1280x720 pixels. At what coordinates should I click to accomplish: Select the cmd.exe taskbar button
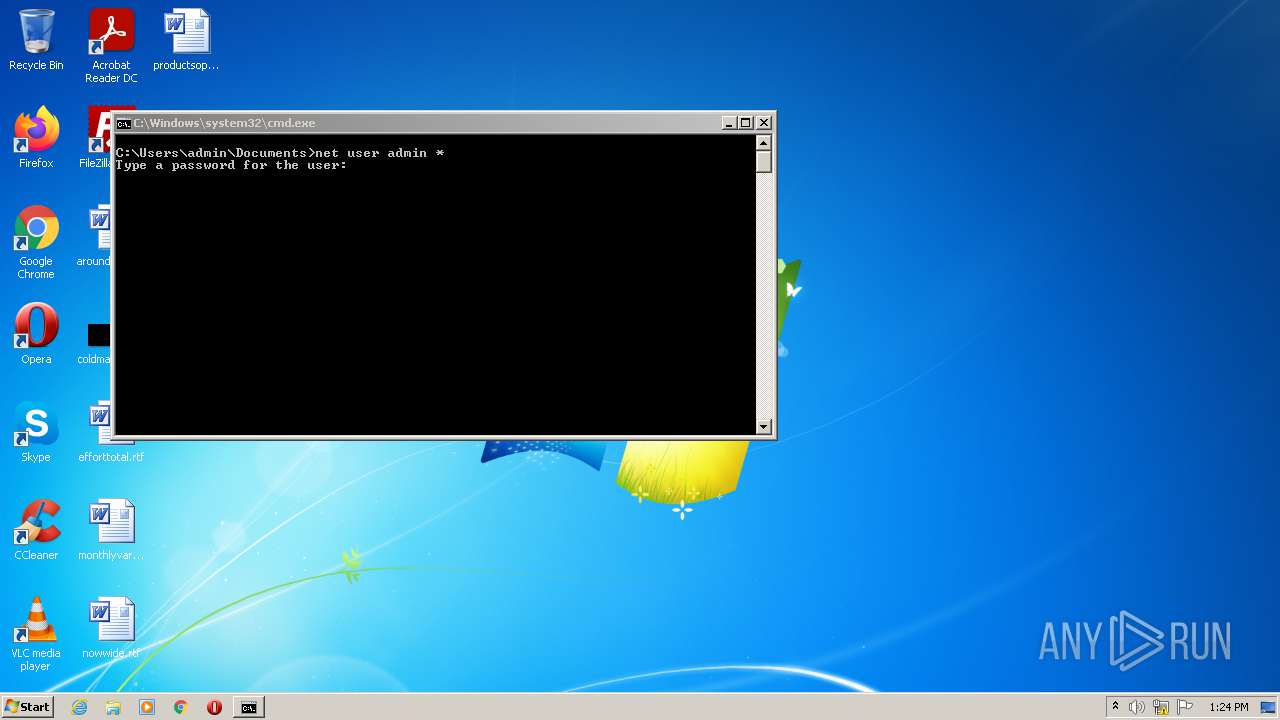(248, 707)
